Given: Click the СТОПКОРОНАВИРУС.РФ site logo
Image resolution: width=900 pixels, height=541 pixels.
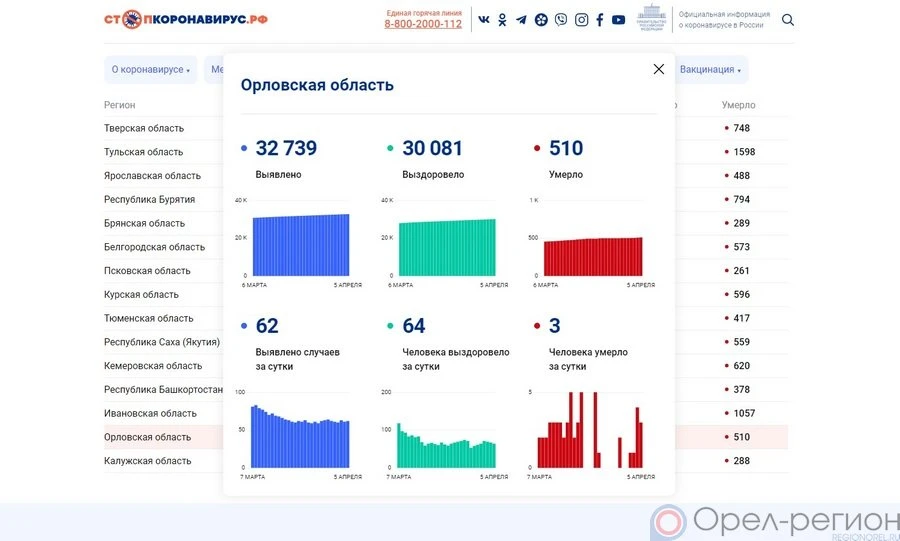Looking at the screenshot, I should pos(186,19).
